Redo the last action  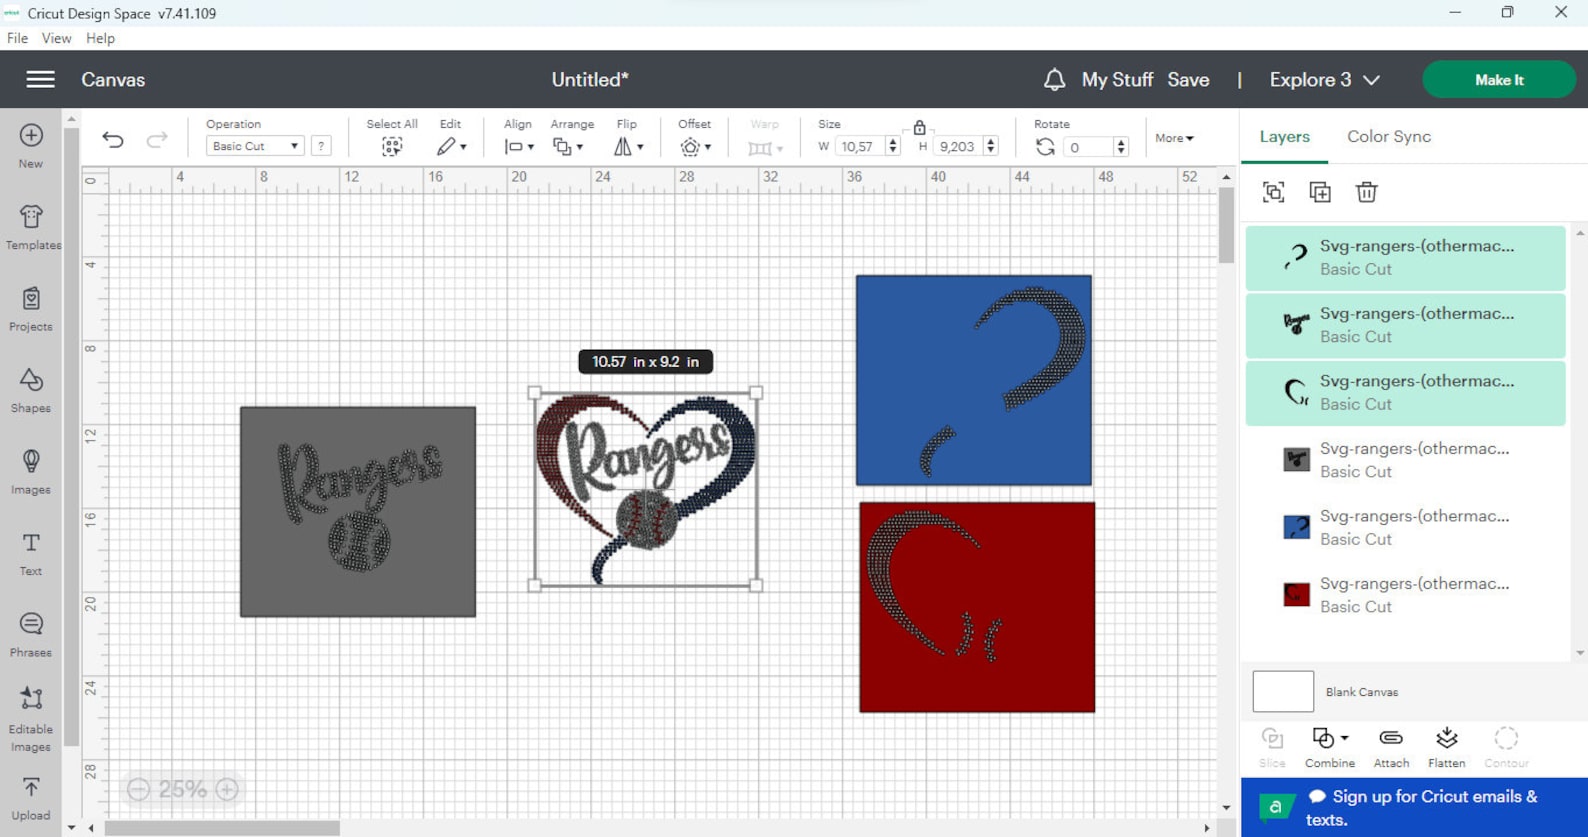157,140
